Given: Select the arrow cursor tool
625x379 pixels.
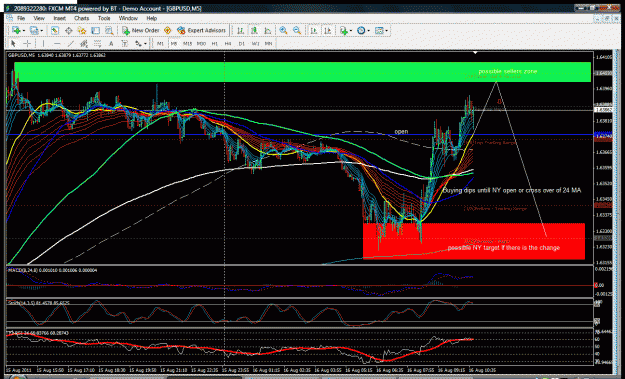Looking at the screenshot, I should point(13,43).
